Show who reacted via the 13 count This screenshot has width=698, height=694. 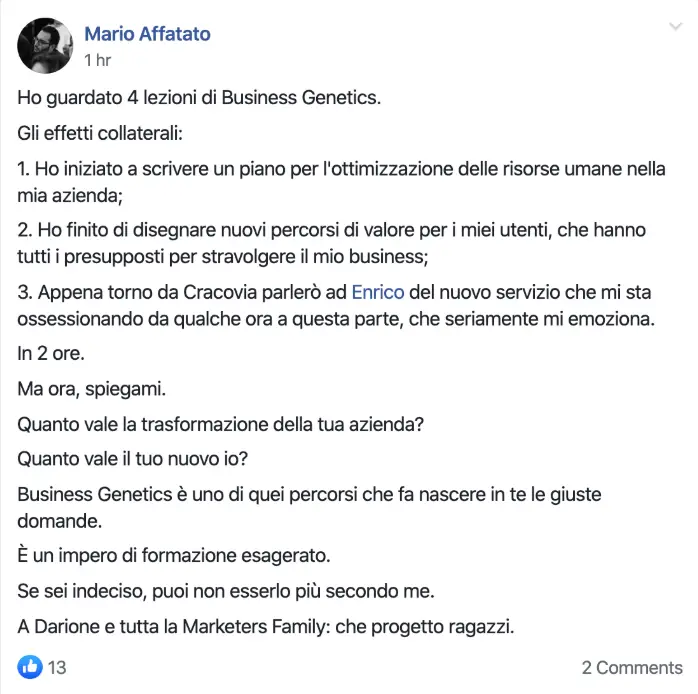point(57,667)
